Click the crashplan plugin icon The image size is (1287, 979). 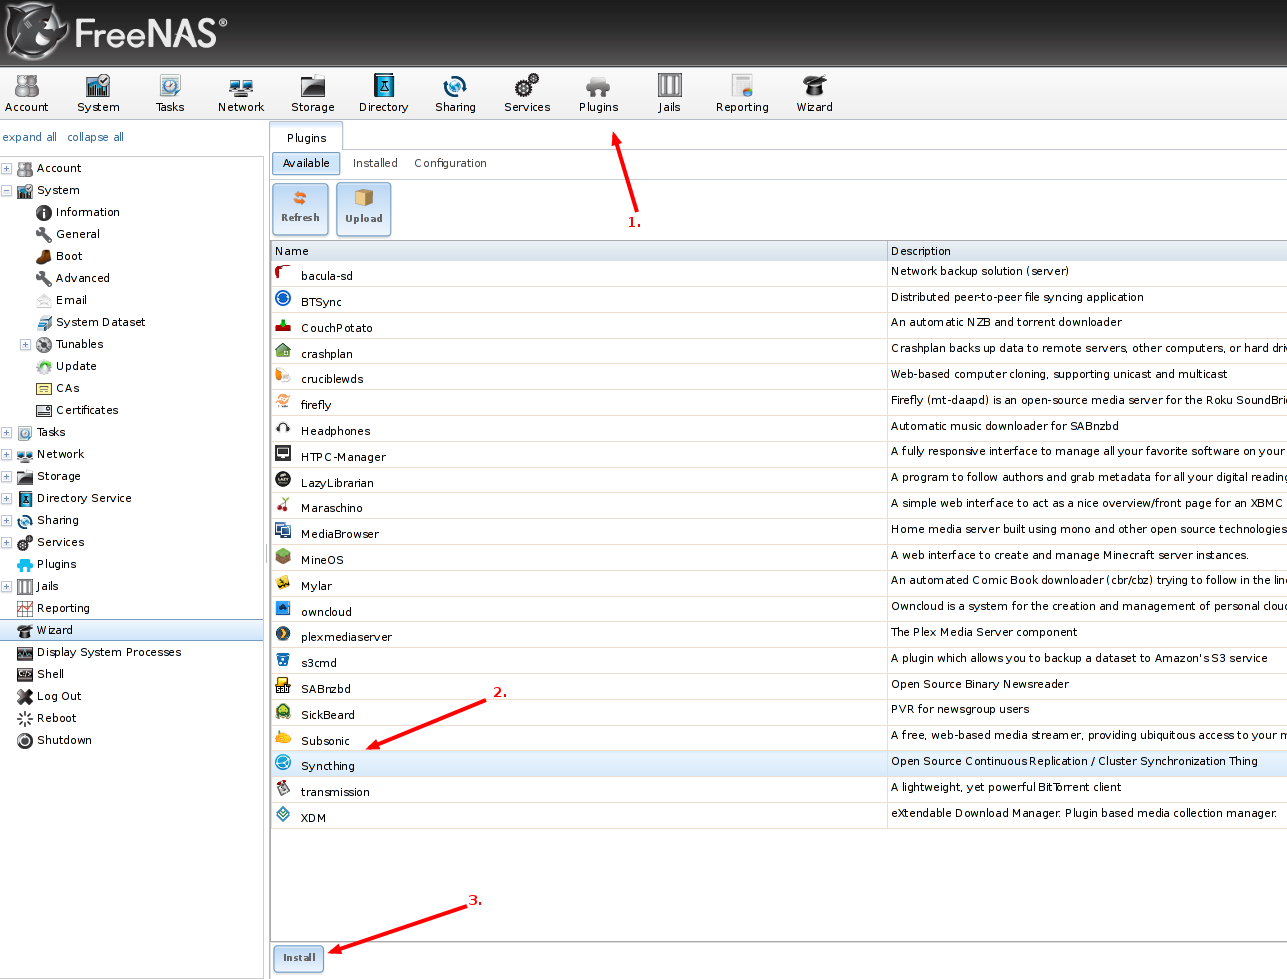(x=283, y=351)
